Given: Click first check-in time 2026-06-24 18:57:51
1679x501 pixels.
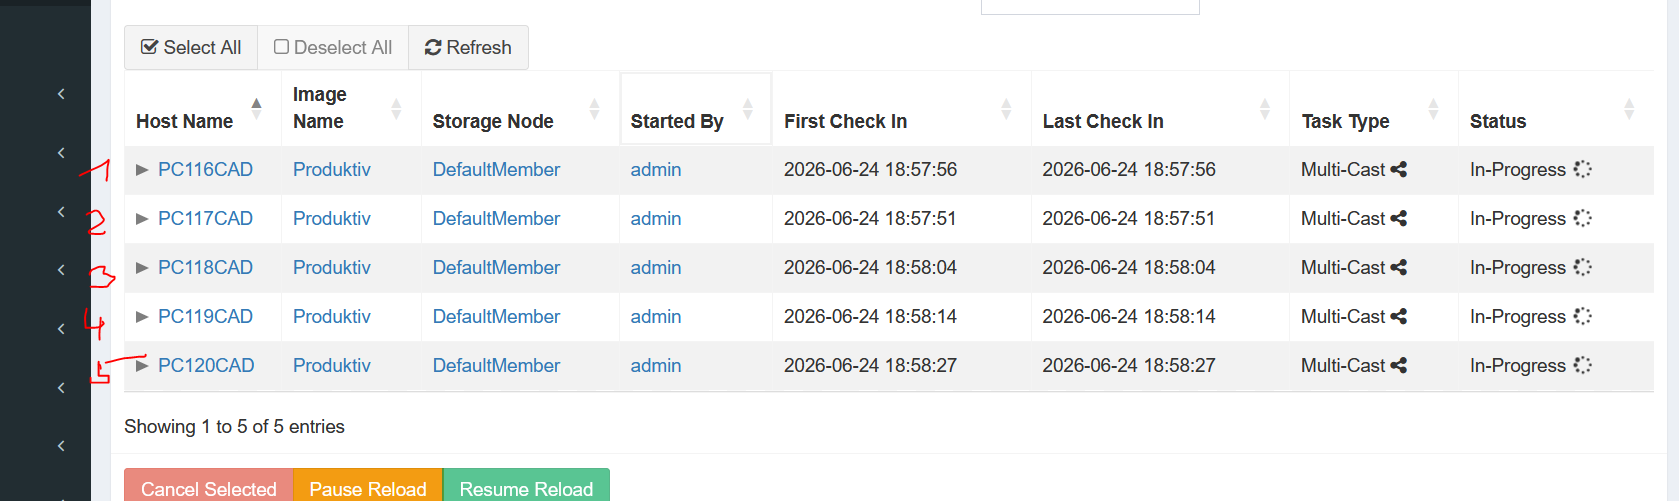Looking at the screenshot, I should coord(870,219).
